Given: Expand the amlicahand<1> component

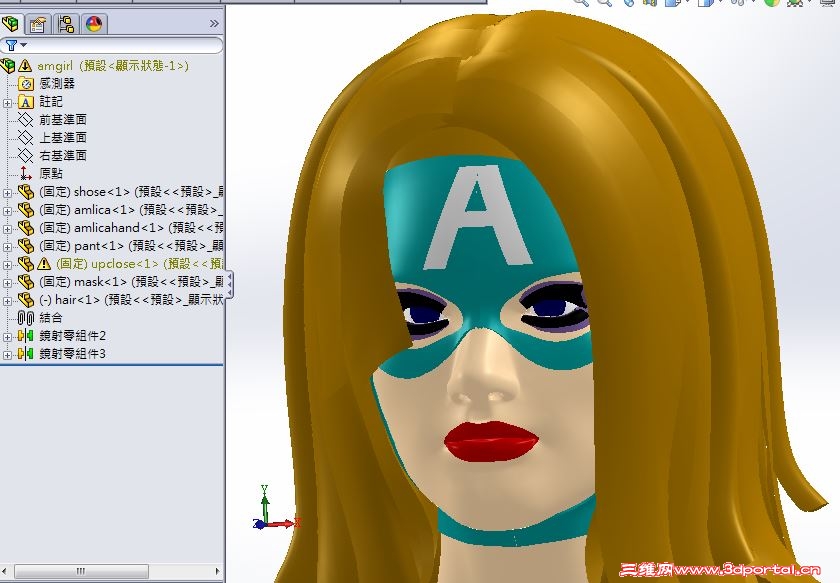Looking at the screenshot, I should (x=7, y=229).
